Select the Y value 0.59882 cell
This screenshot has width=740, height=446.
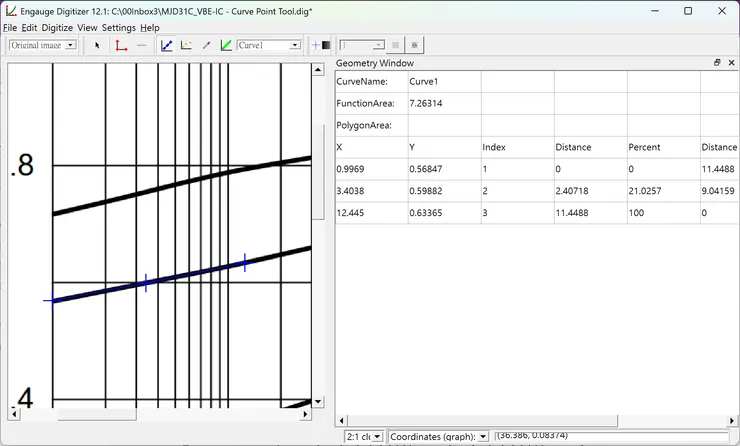click(x=445, y=191)
